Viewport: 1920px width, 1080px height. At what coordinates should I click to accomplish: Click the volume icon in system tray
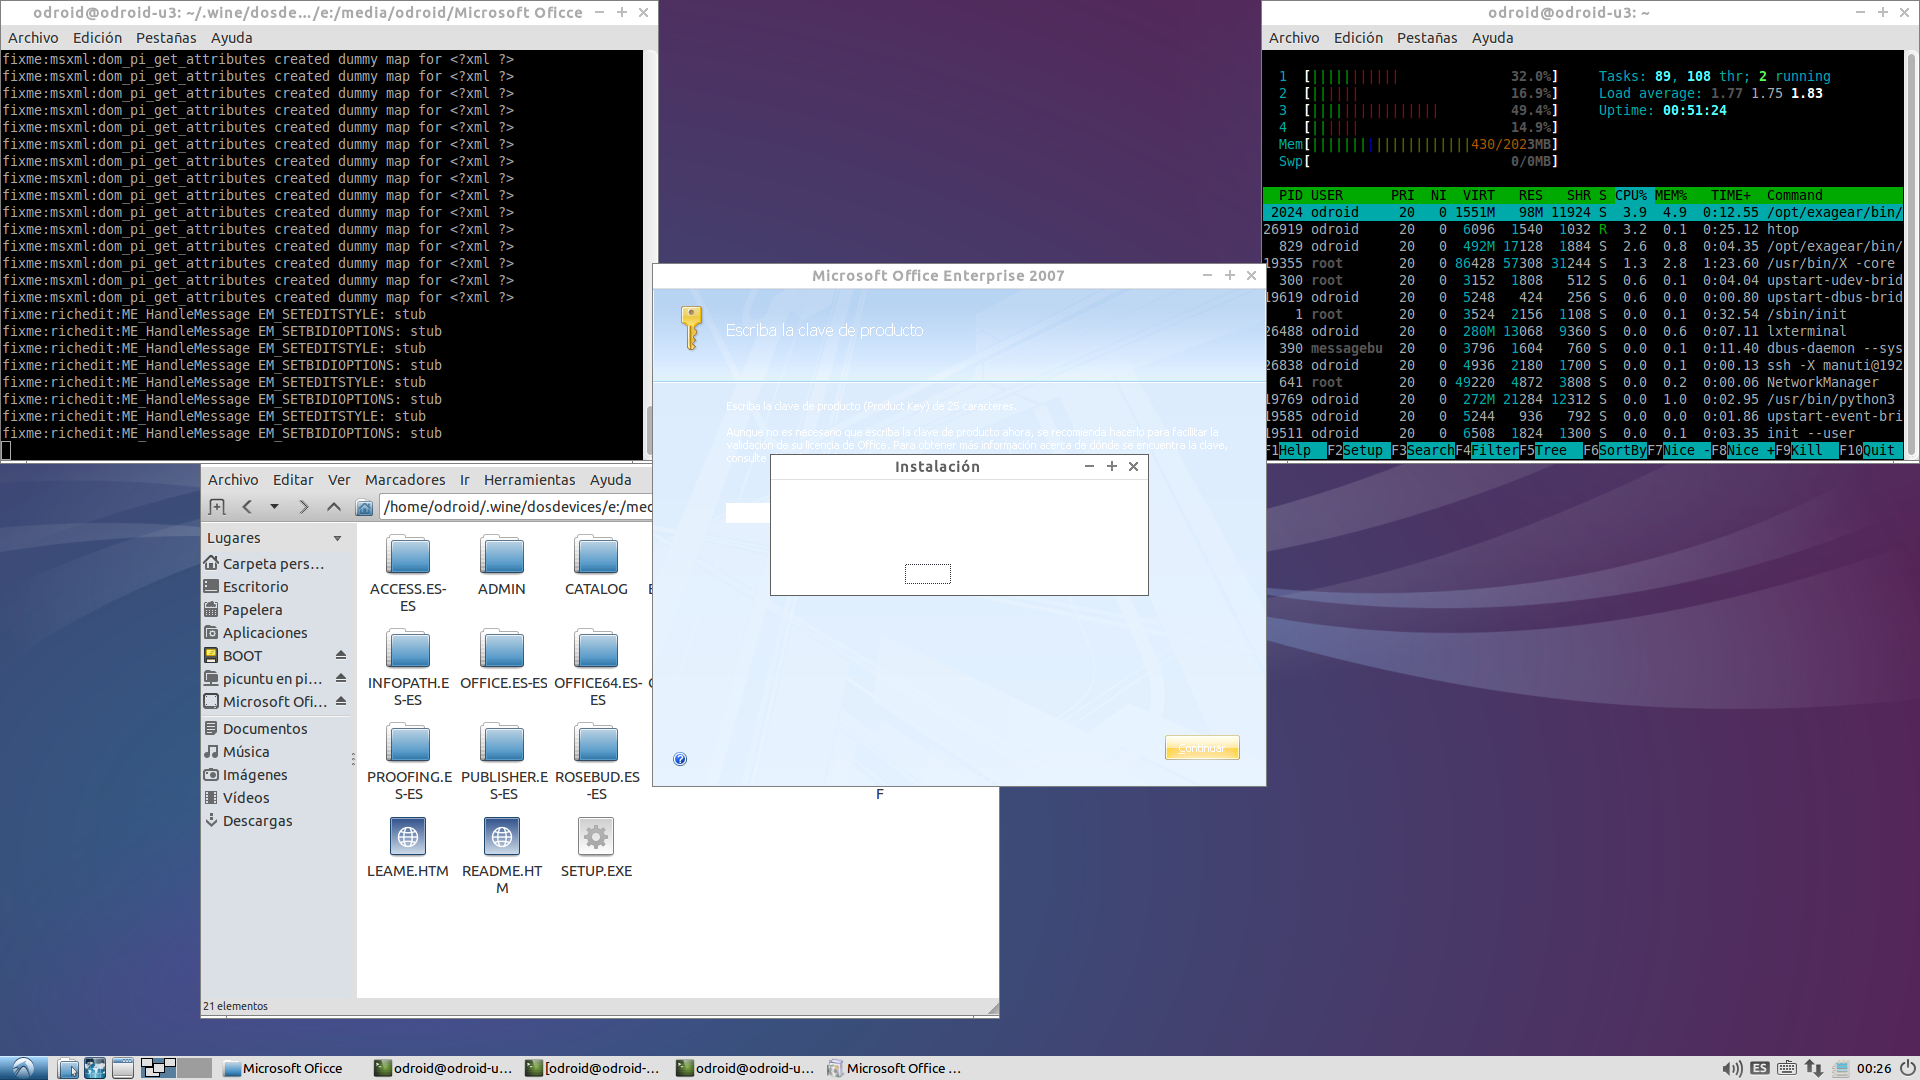click(1732, 1068)
